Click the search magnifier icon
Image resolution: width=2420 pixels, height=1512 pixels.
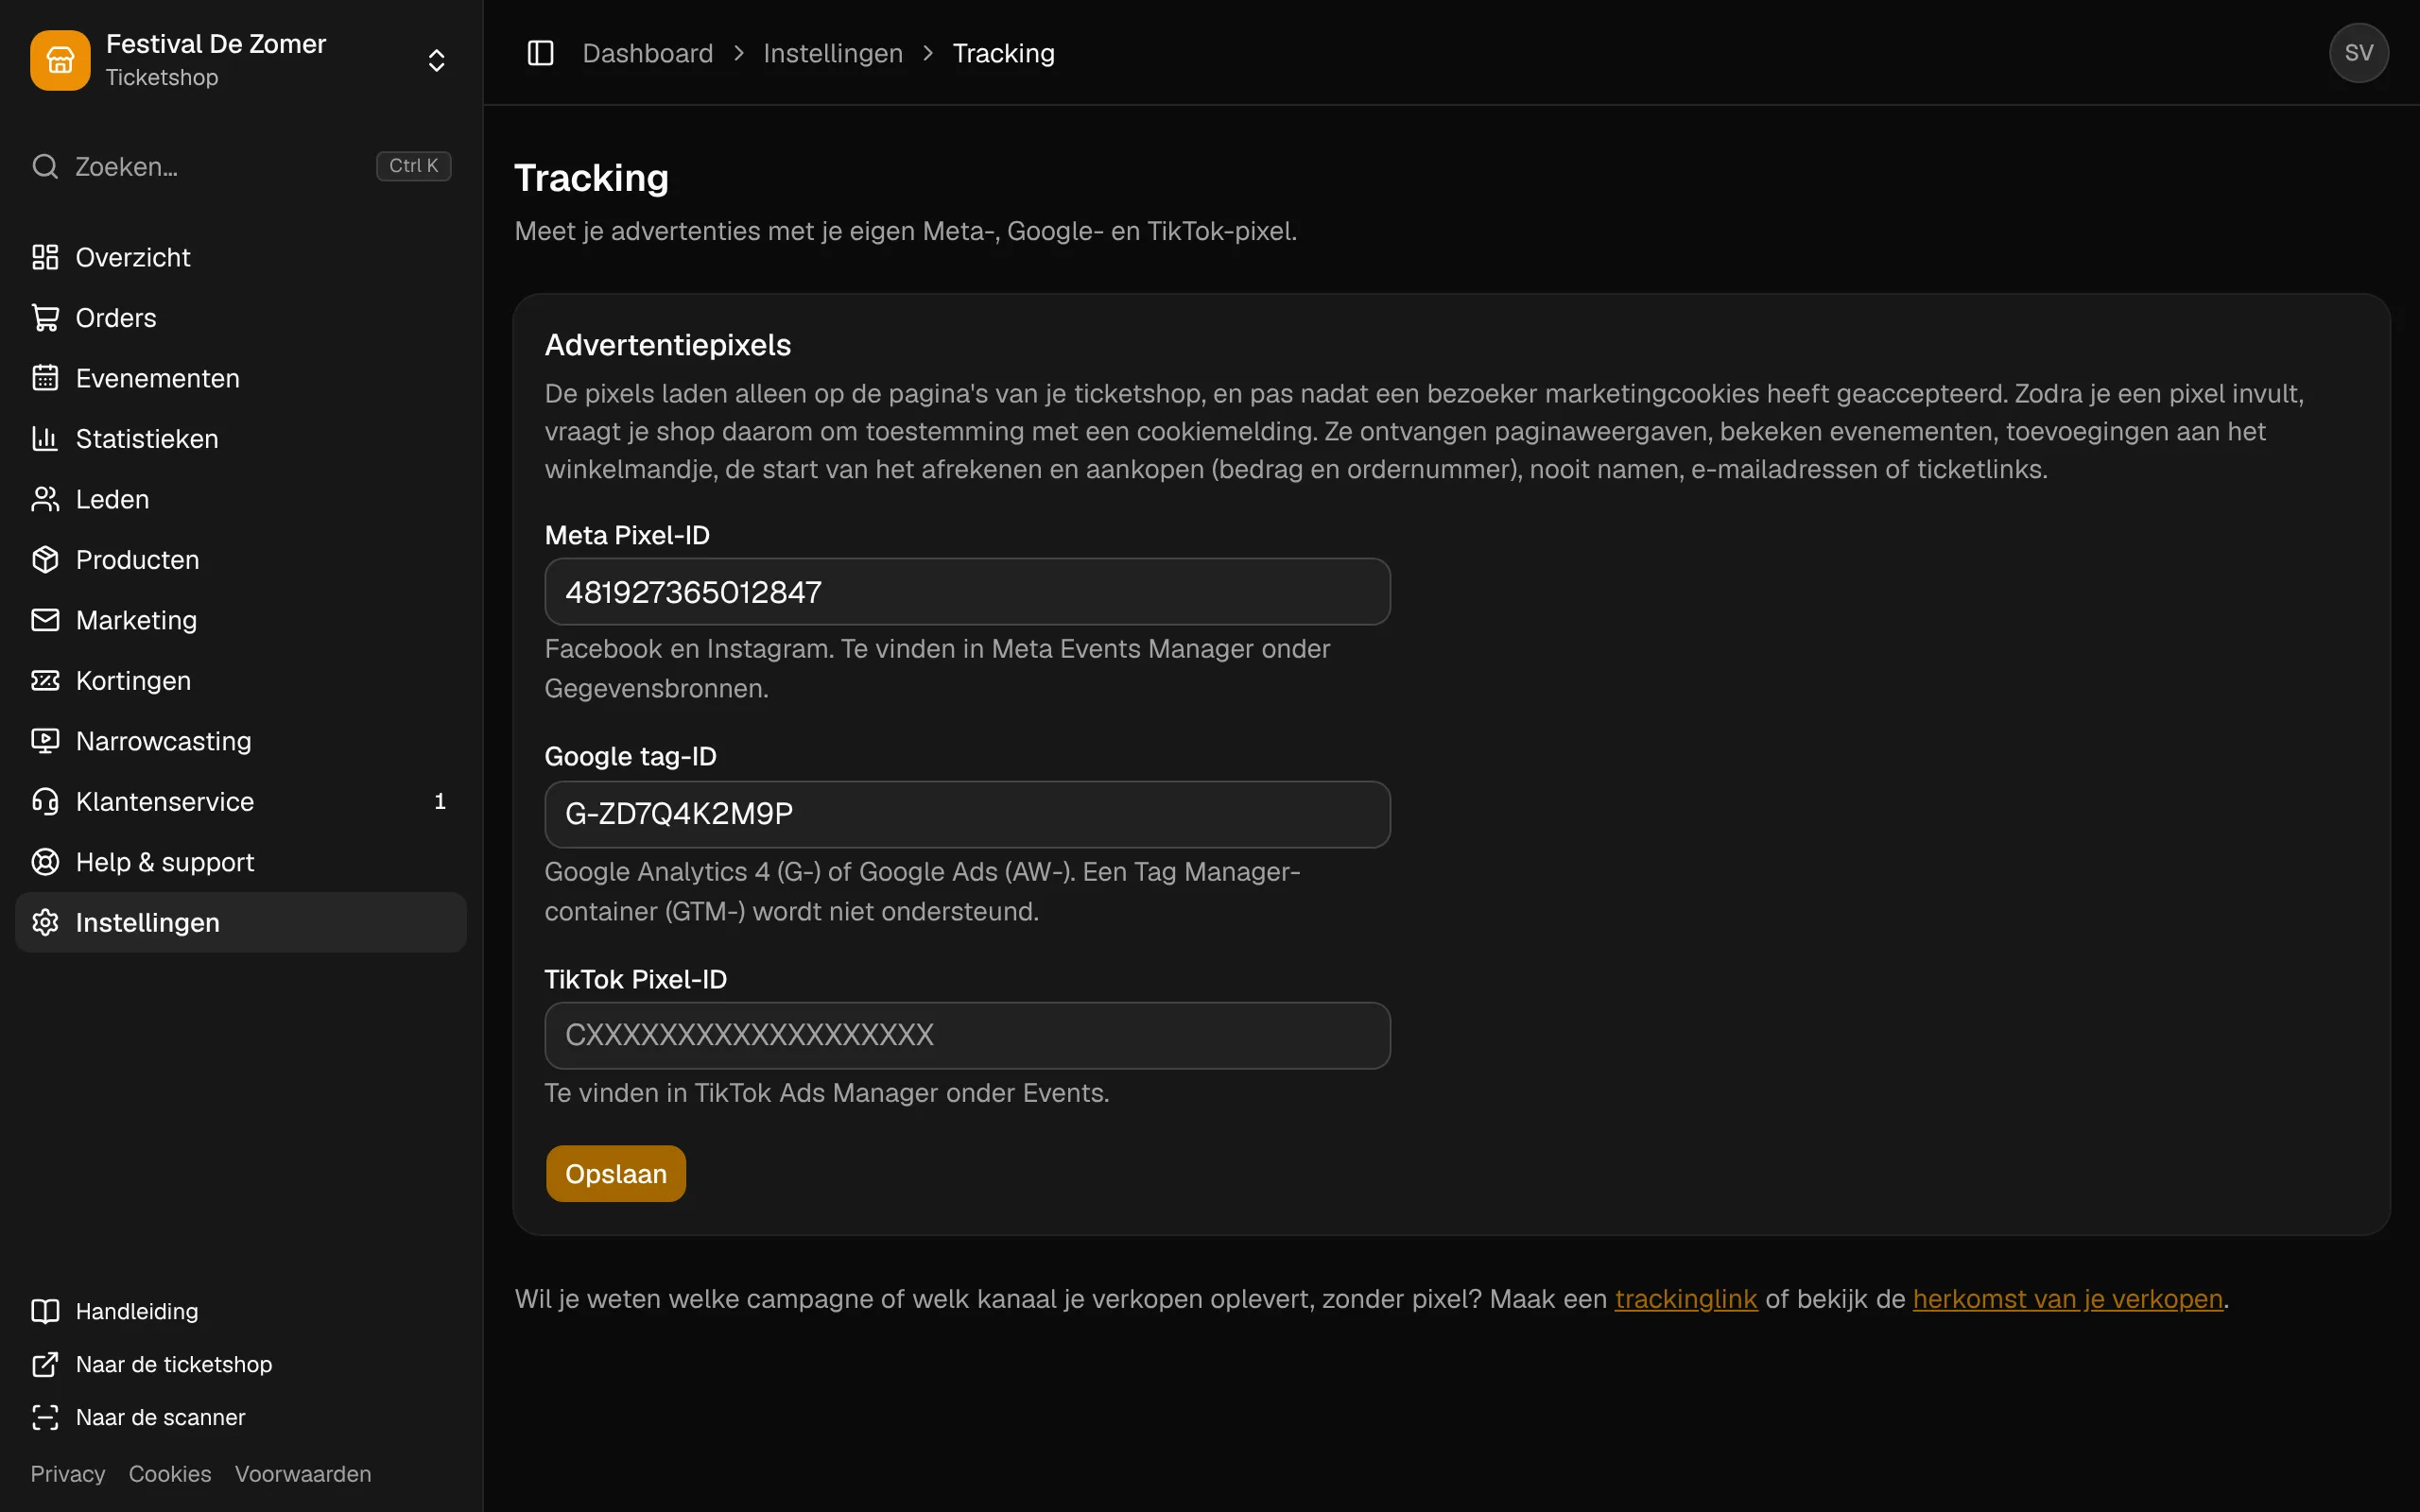[45, 166]
